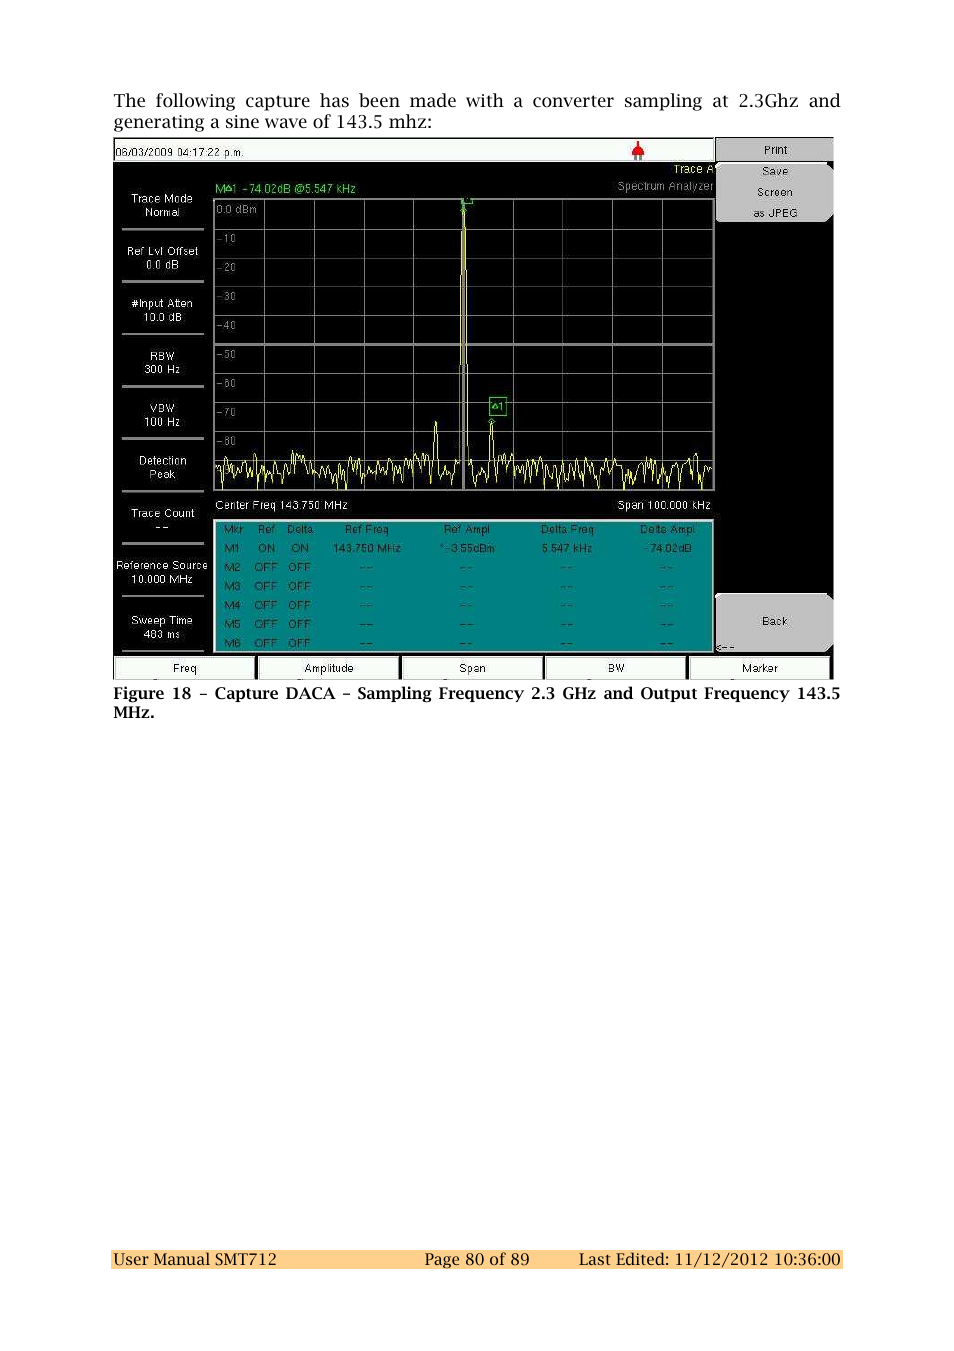Click the timestamp 06/03/2009 04:17:22 p.m.
The height and width of the screenshot is (1351, 954).
tap(179, 152)
